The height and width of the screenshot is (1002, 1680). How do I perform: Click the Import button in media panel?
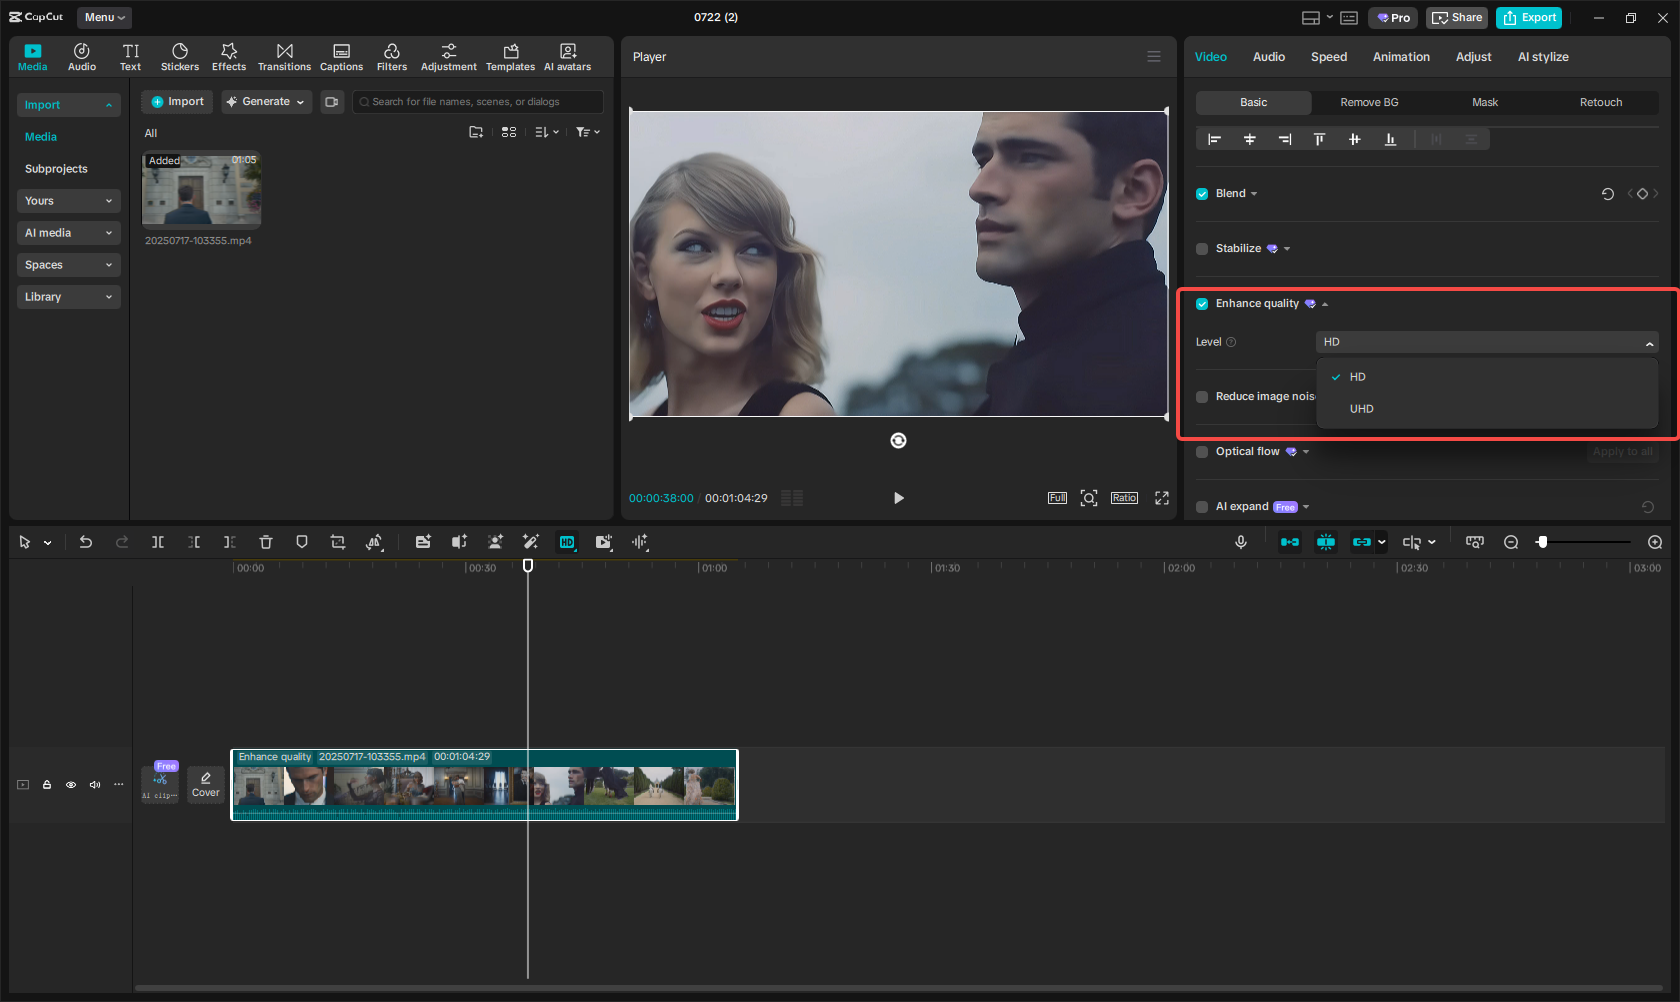[x=176, y=101]
